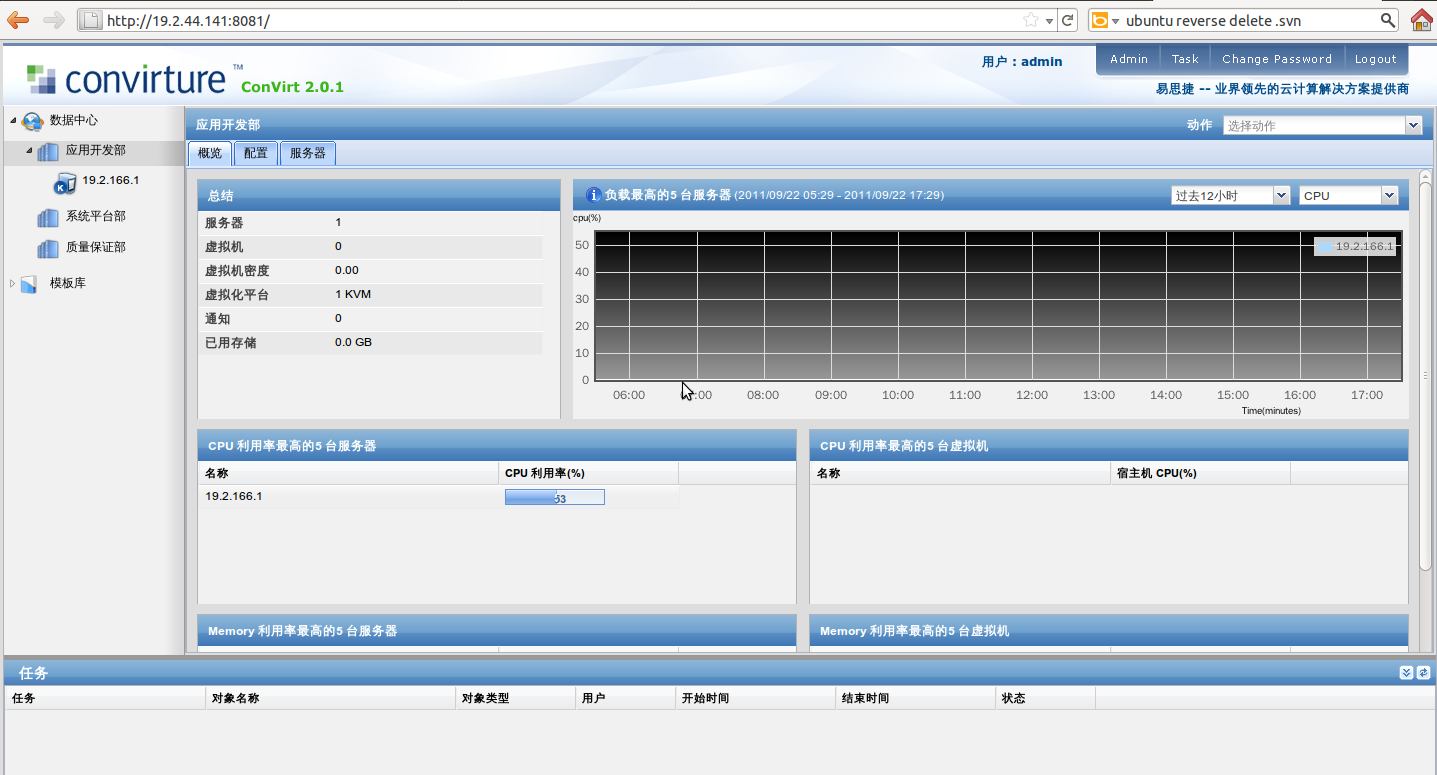The height and width of the screenshot is (775, 1437).
Task: Open the 服务器 tab
Action: [x=308, y=153]
